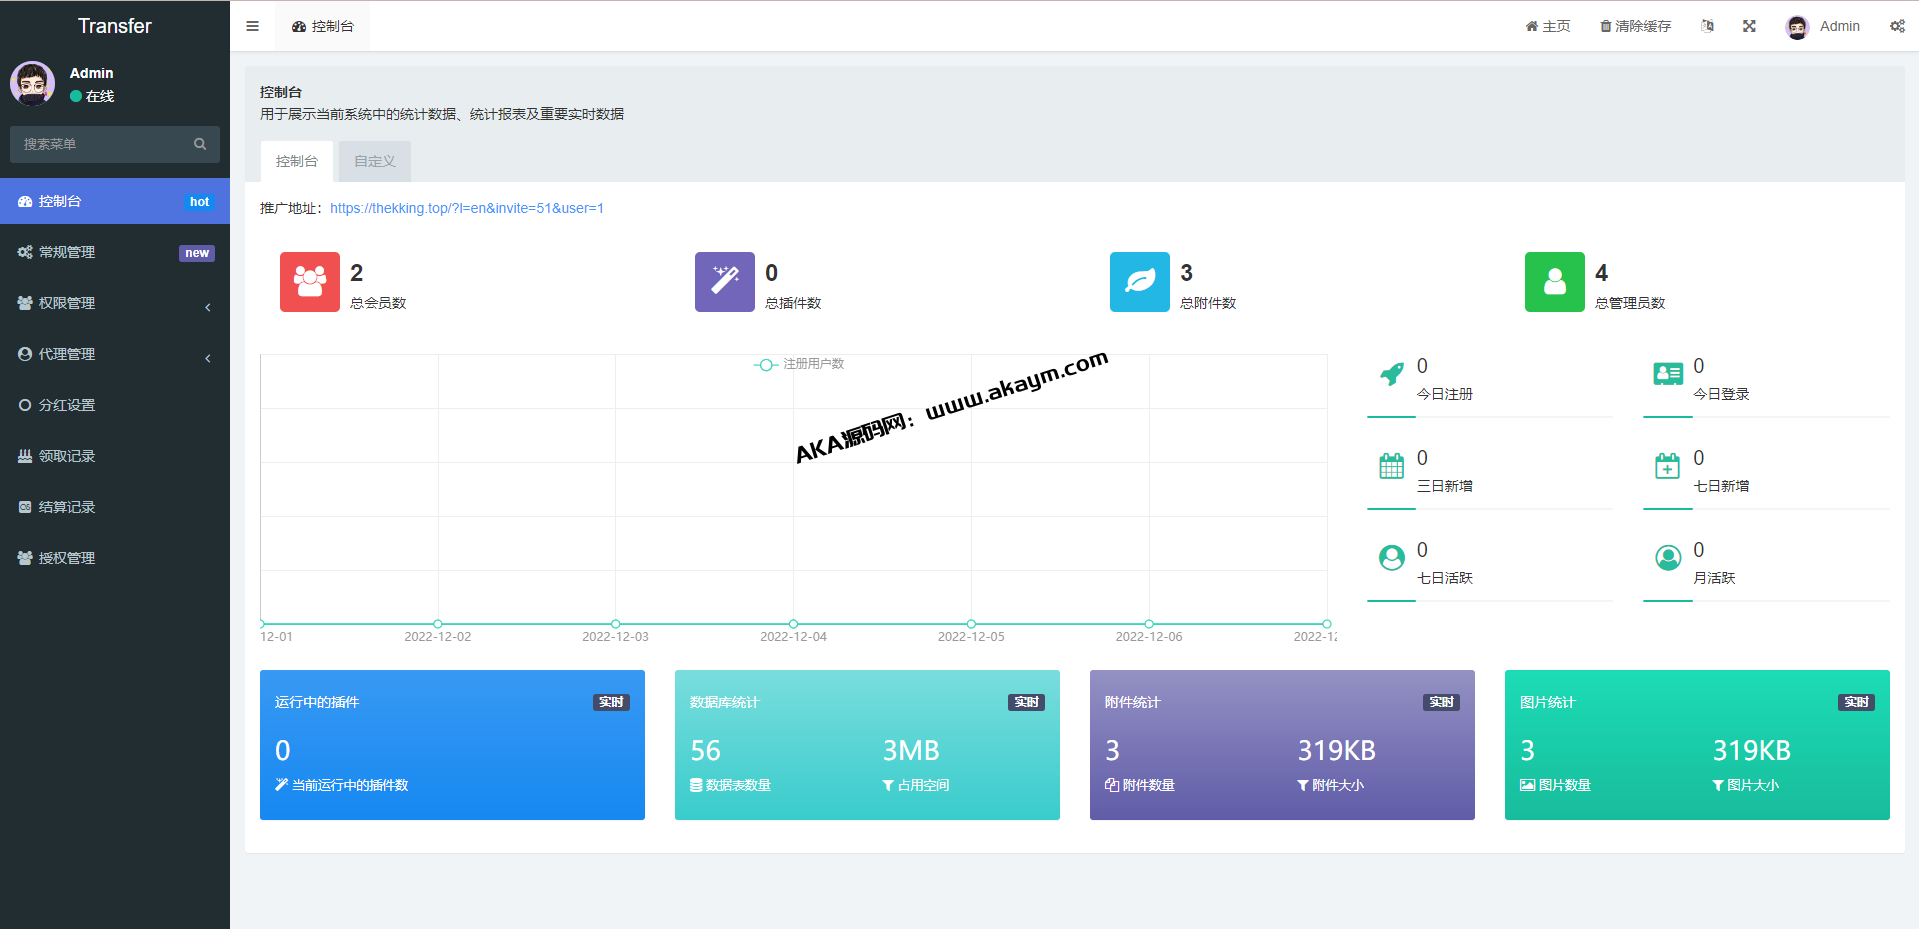
Task: Click the green total admins icon
Action: click(x=1554, y=282)
